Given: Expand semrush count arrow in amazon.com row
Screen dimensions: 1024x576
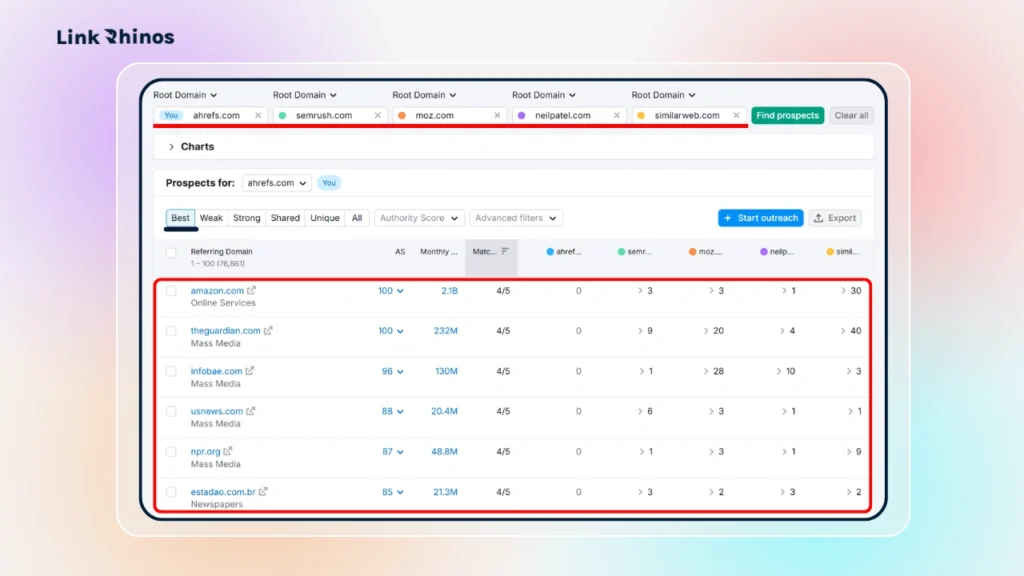Looking at the screenshot, I should [640, 291].
